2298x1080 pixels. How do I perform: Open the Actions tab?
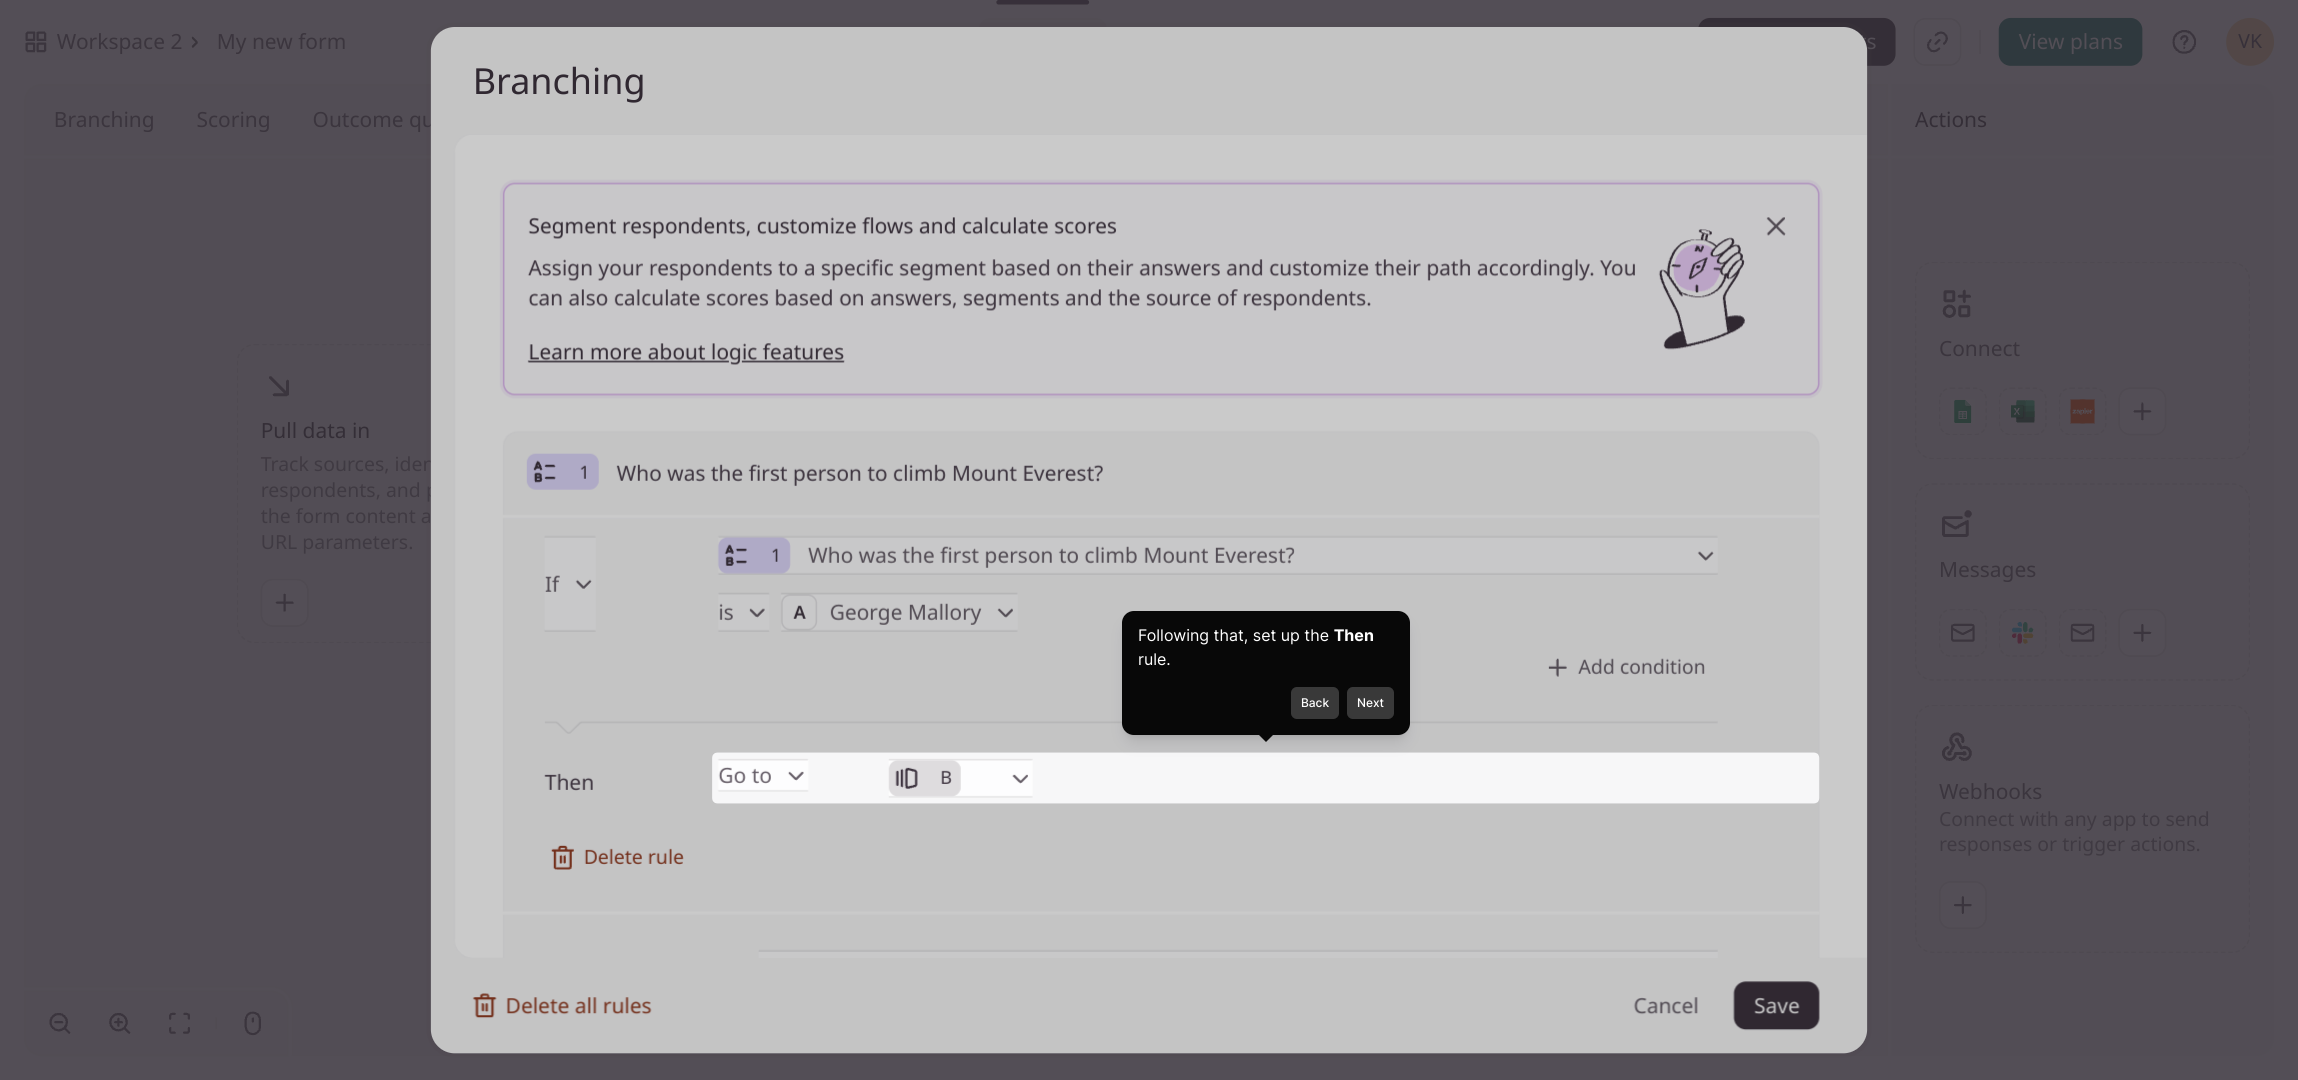1950,120
